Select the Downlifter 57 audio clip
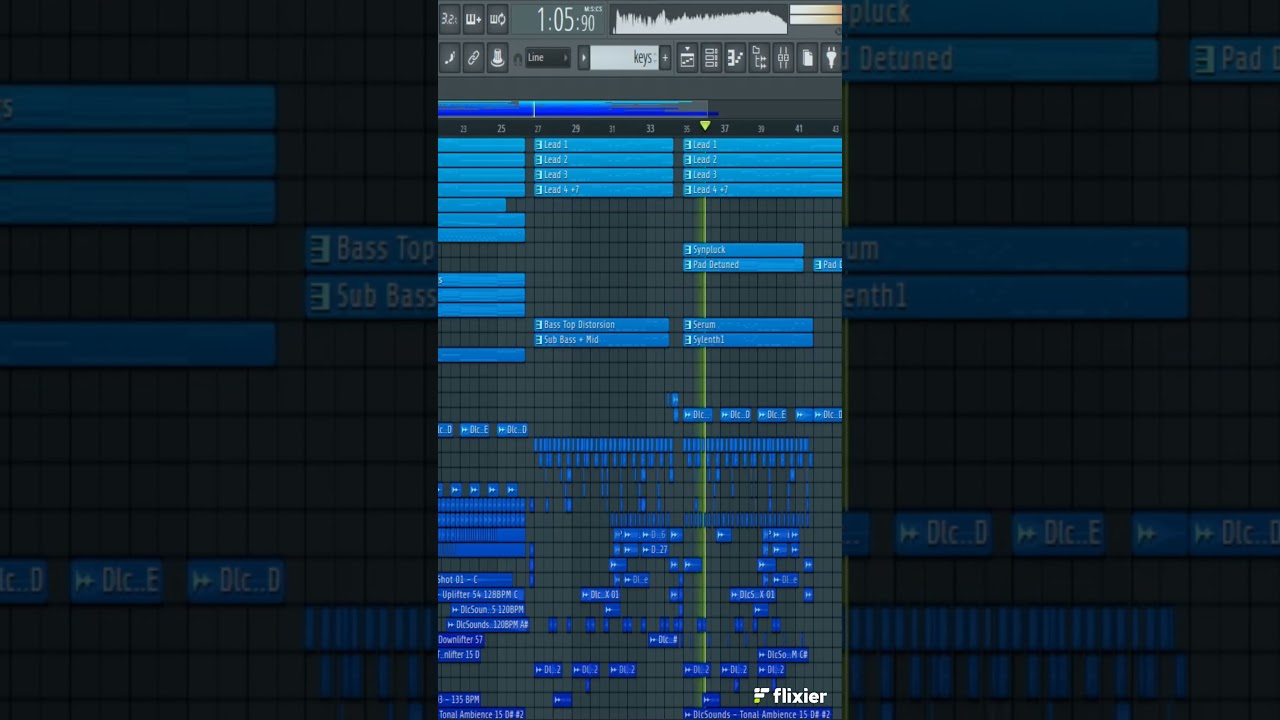Viewport: 1280px width, 720px height. point(462,639)
